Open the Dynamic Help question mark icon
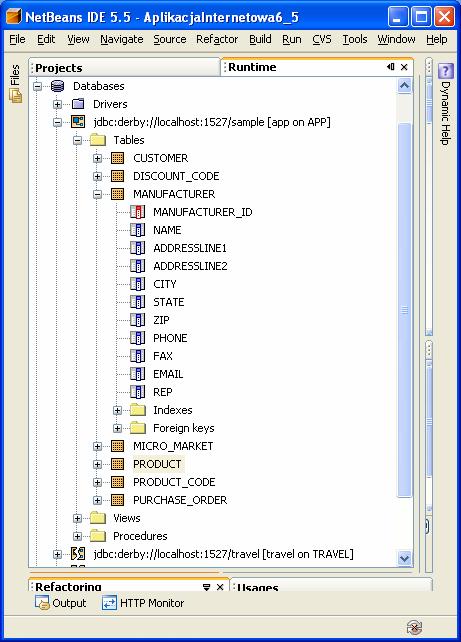The height and width of the screenshot is (642, 461). click(x=446, y=71)
